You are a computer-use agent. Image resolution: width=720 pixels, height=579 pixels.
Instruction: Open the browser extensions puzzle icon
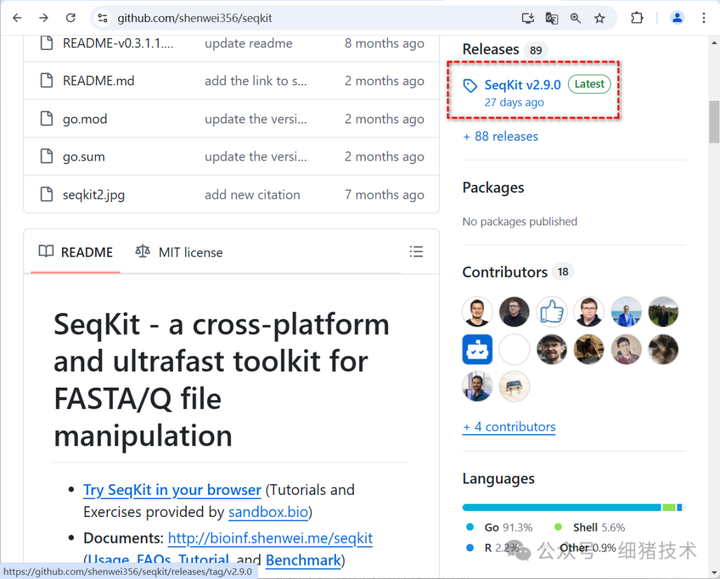click(x=637, y=18)
